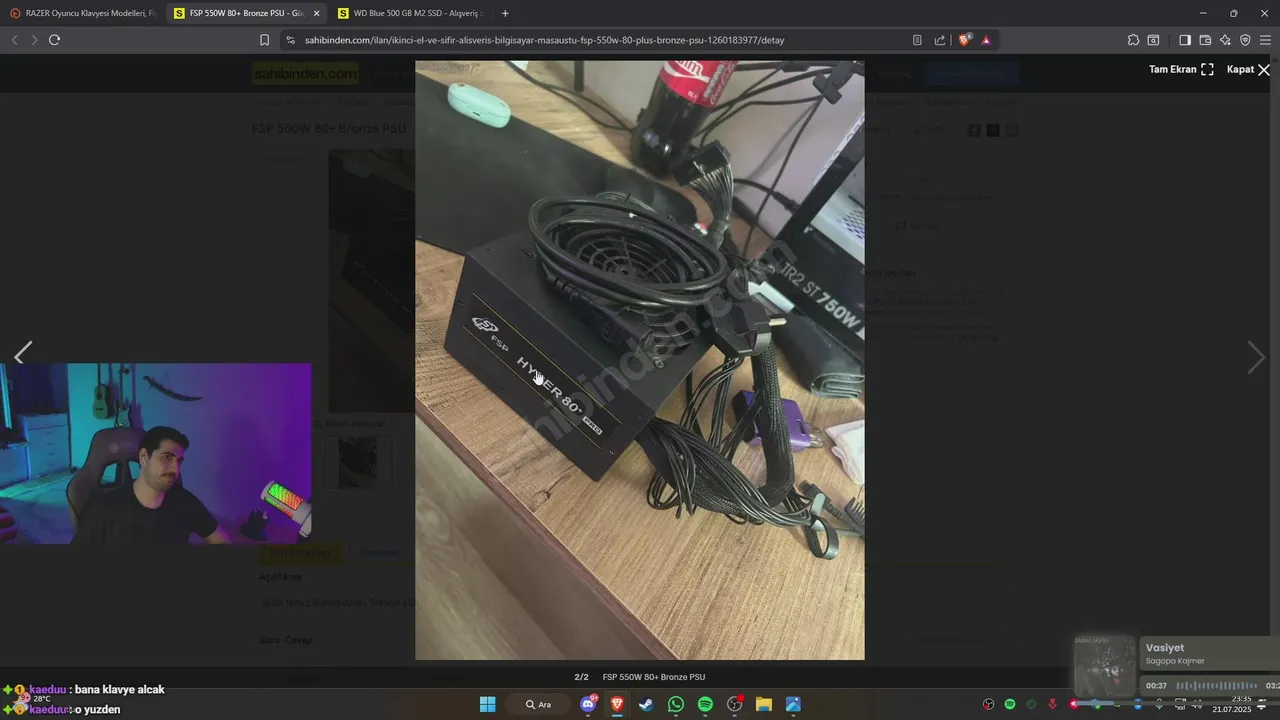Open WhatsApp from the taskbar
This screenshot has height=720, width=1280.
(676, 704)
